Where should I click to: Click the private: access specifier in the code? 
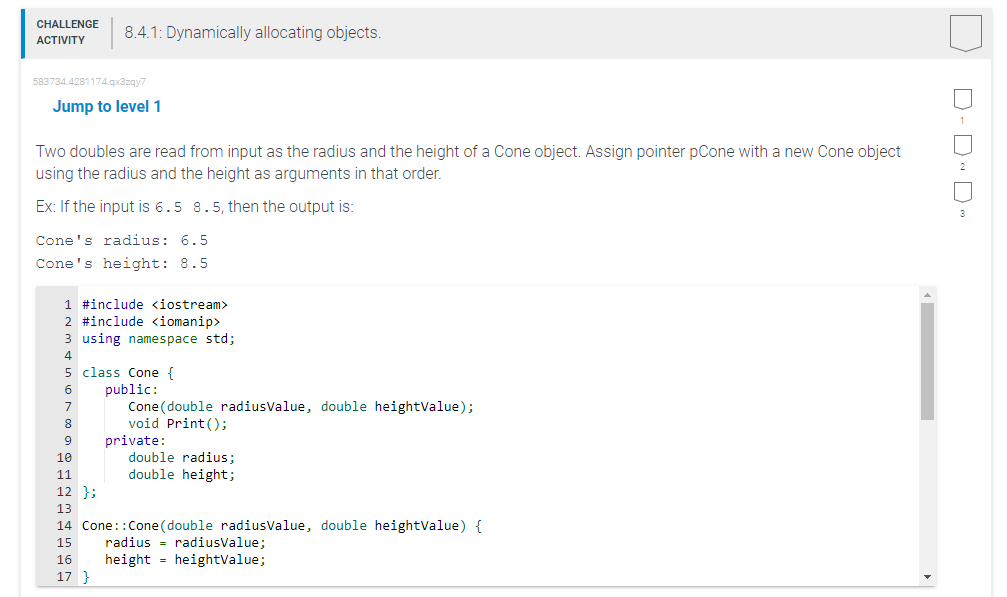tap(134, 440)
